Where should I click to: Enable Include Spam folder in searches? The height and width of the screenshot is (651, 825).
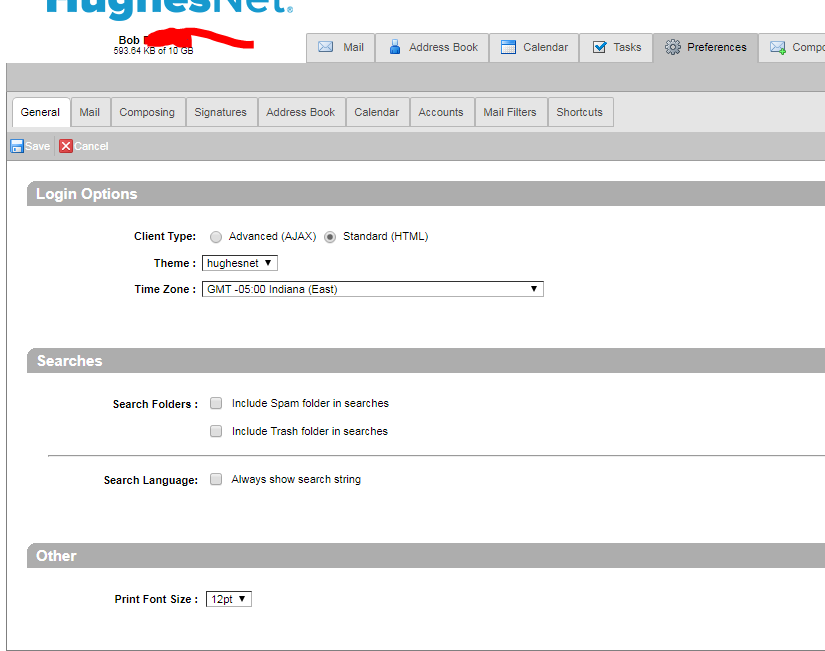tap(216, 404)
